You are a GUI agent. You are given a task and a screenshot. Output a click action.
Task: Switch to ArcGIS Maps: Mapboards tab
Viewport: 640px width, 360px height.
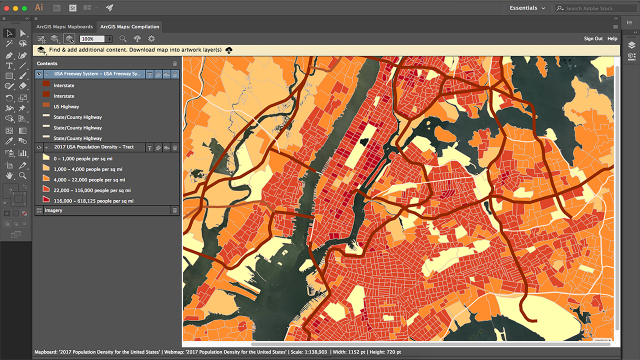[x=64, y=27]
